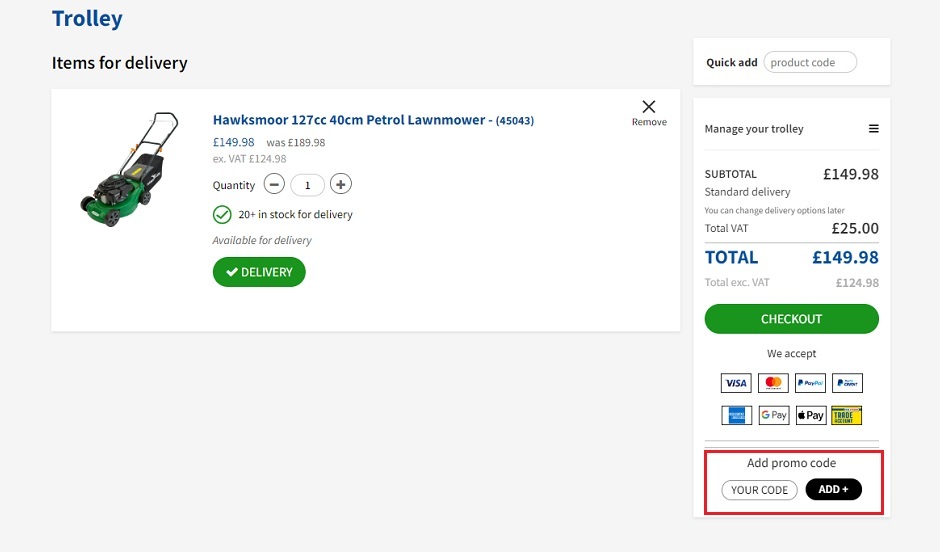Click the quantity value field
Image resolution: width=940 pixels, height=552 pixels.
point(308,185)
